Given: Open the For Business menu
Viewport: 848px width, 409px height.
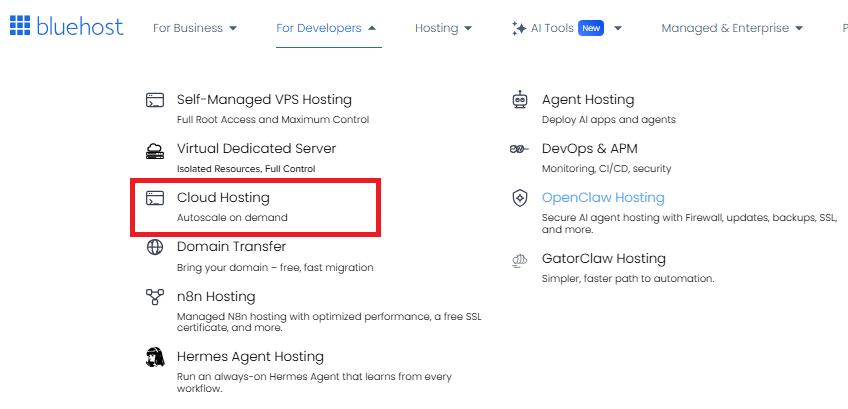Looking at the screenshot, I should 188,28.
